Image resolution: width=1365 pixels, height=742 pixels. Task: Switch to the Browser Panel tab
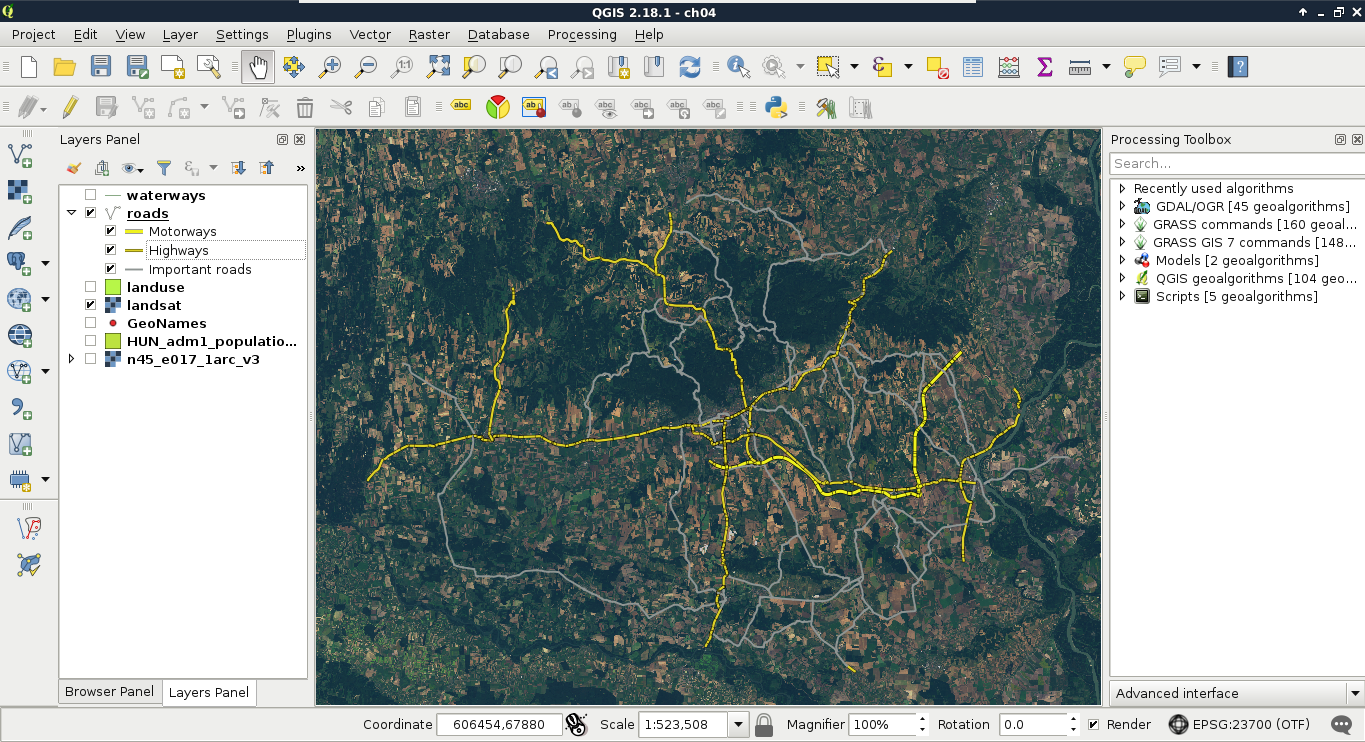tap(109, 692)
